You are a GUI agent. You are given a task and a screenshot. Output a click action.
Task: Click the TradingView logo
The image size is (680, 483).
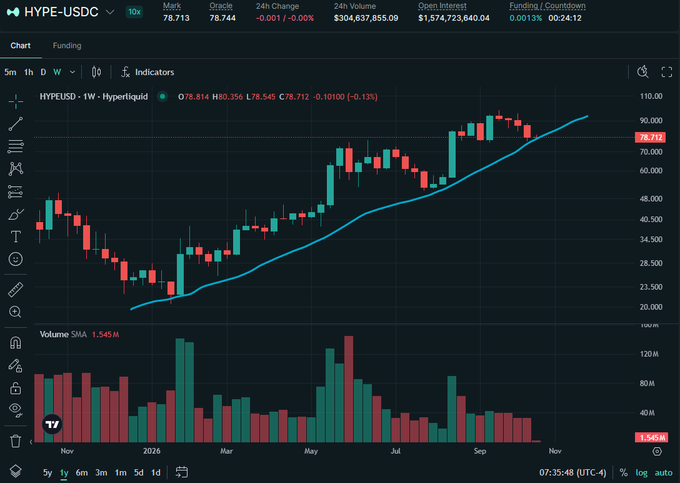[x=52, y=424]
